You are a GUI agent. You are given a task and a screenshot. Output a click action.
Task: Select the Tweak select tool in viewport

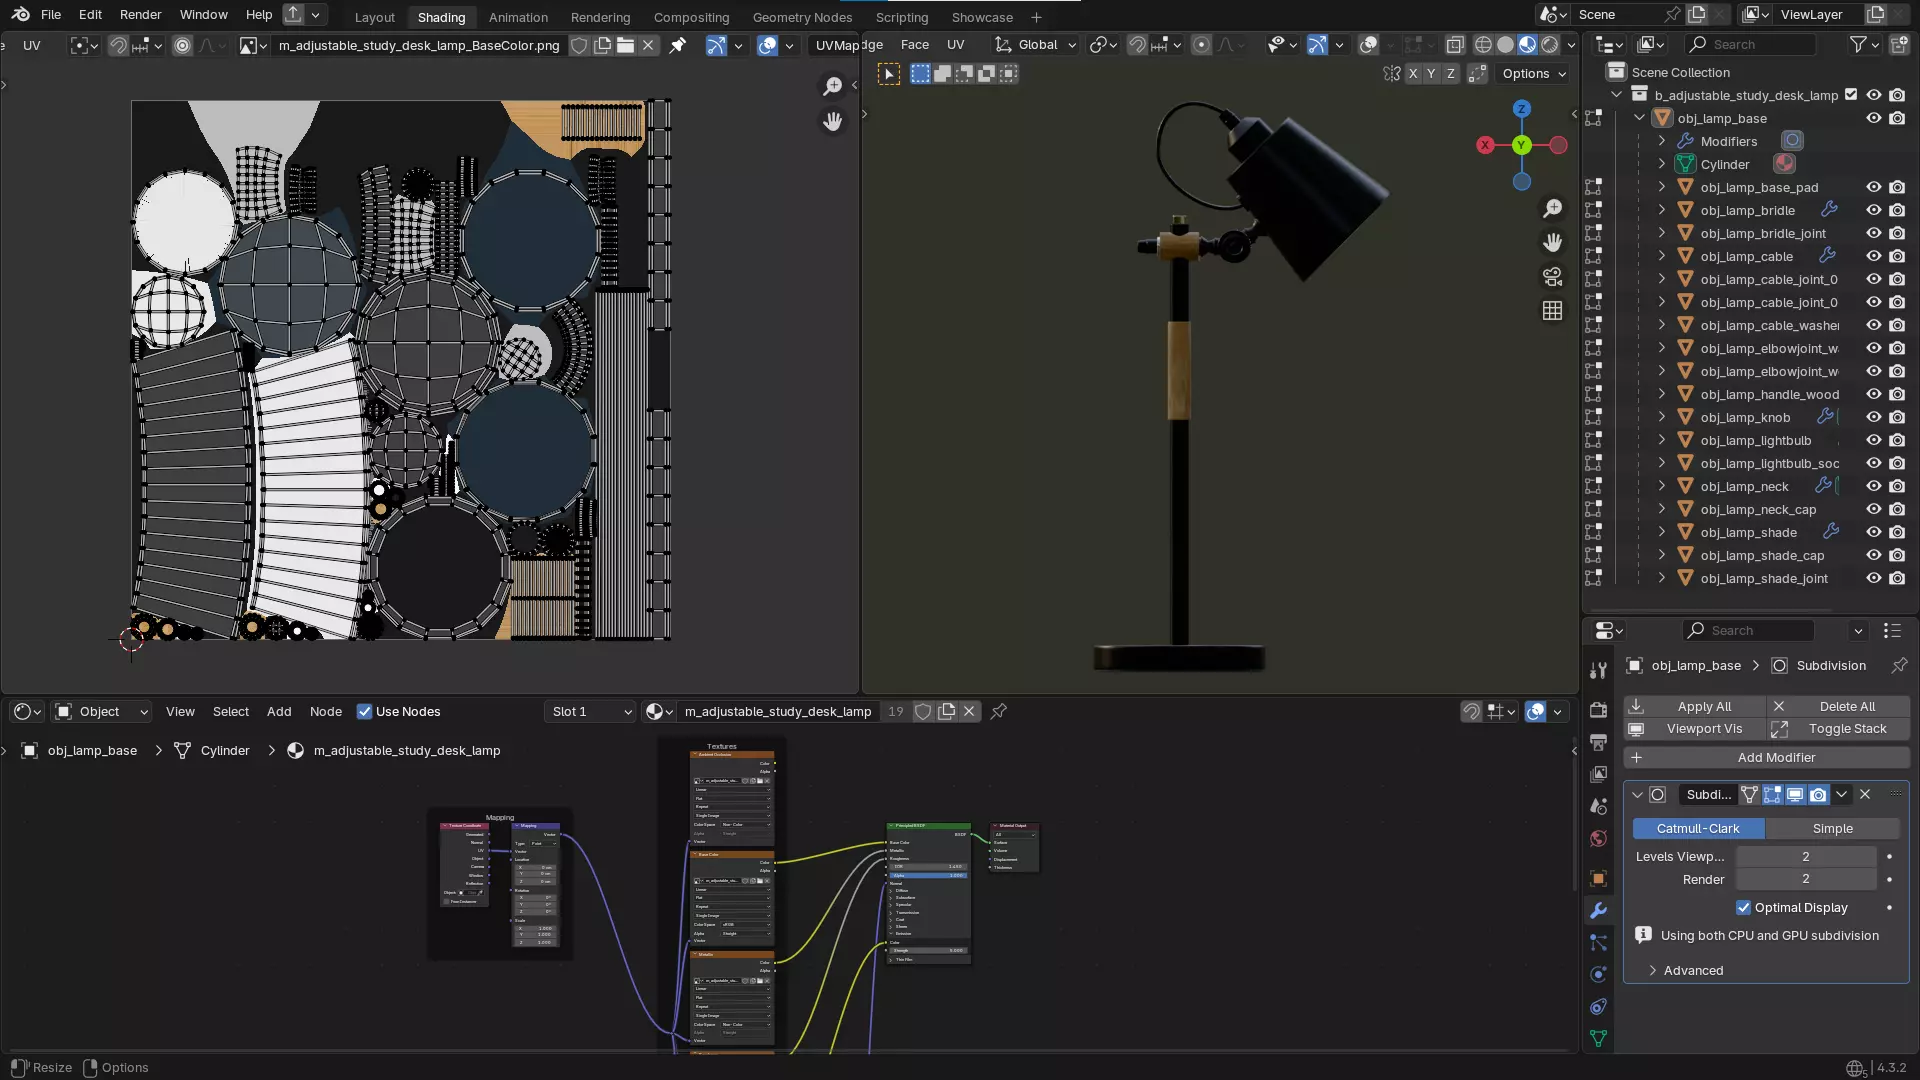point(889,74)
